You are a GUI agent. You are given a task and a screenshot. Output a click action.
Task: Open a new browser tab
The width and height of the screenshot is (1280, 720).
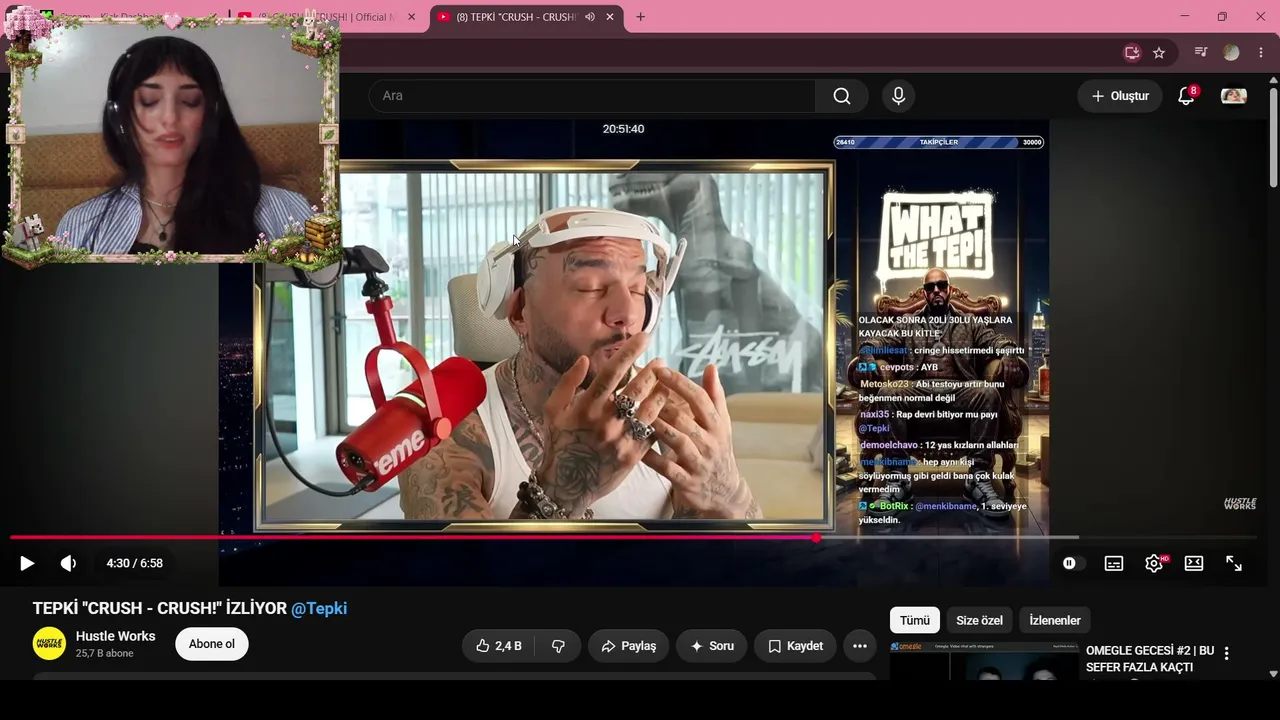(640, 17)
